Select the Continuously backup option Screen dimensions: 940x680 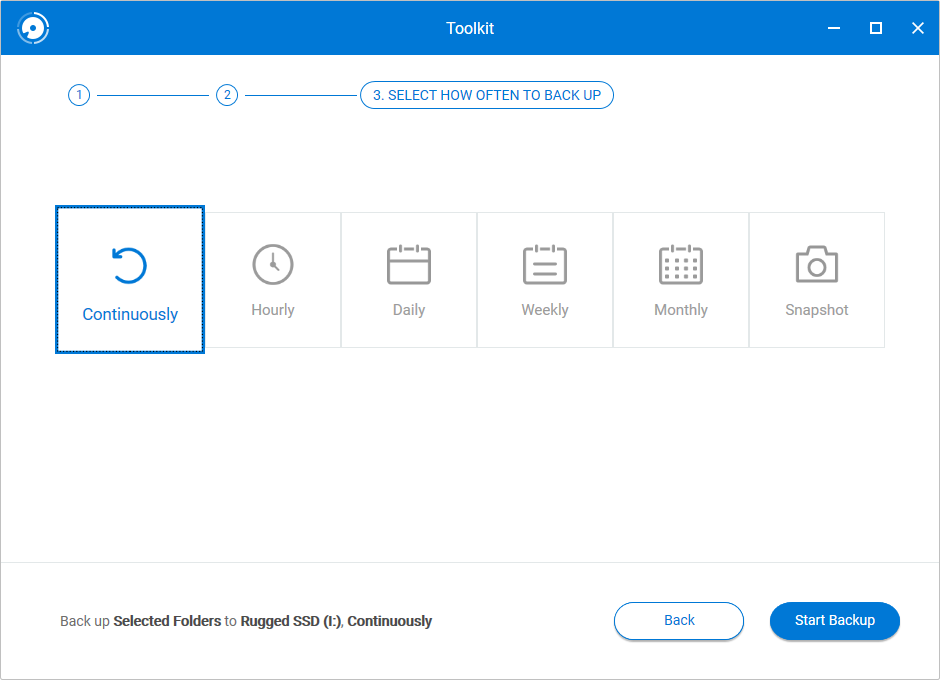130,279
